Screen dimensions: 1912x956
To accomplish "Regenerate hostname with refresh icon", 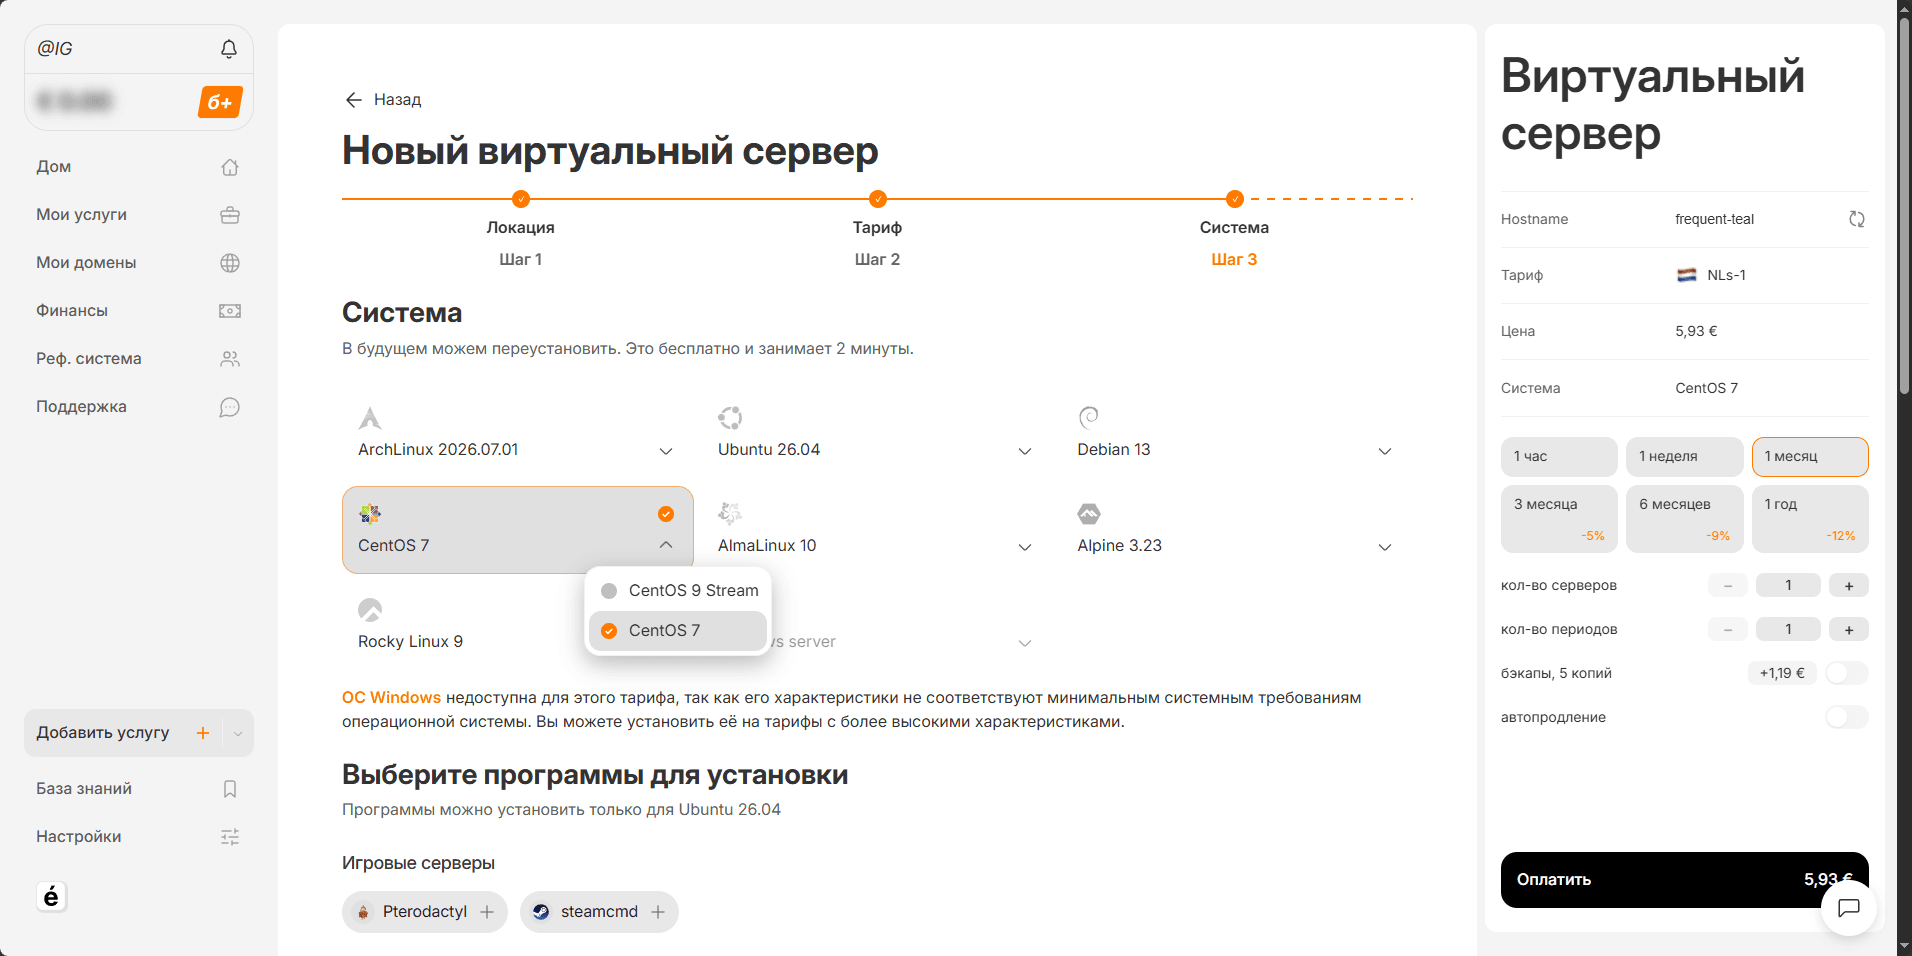I will [1857, 219].
